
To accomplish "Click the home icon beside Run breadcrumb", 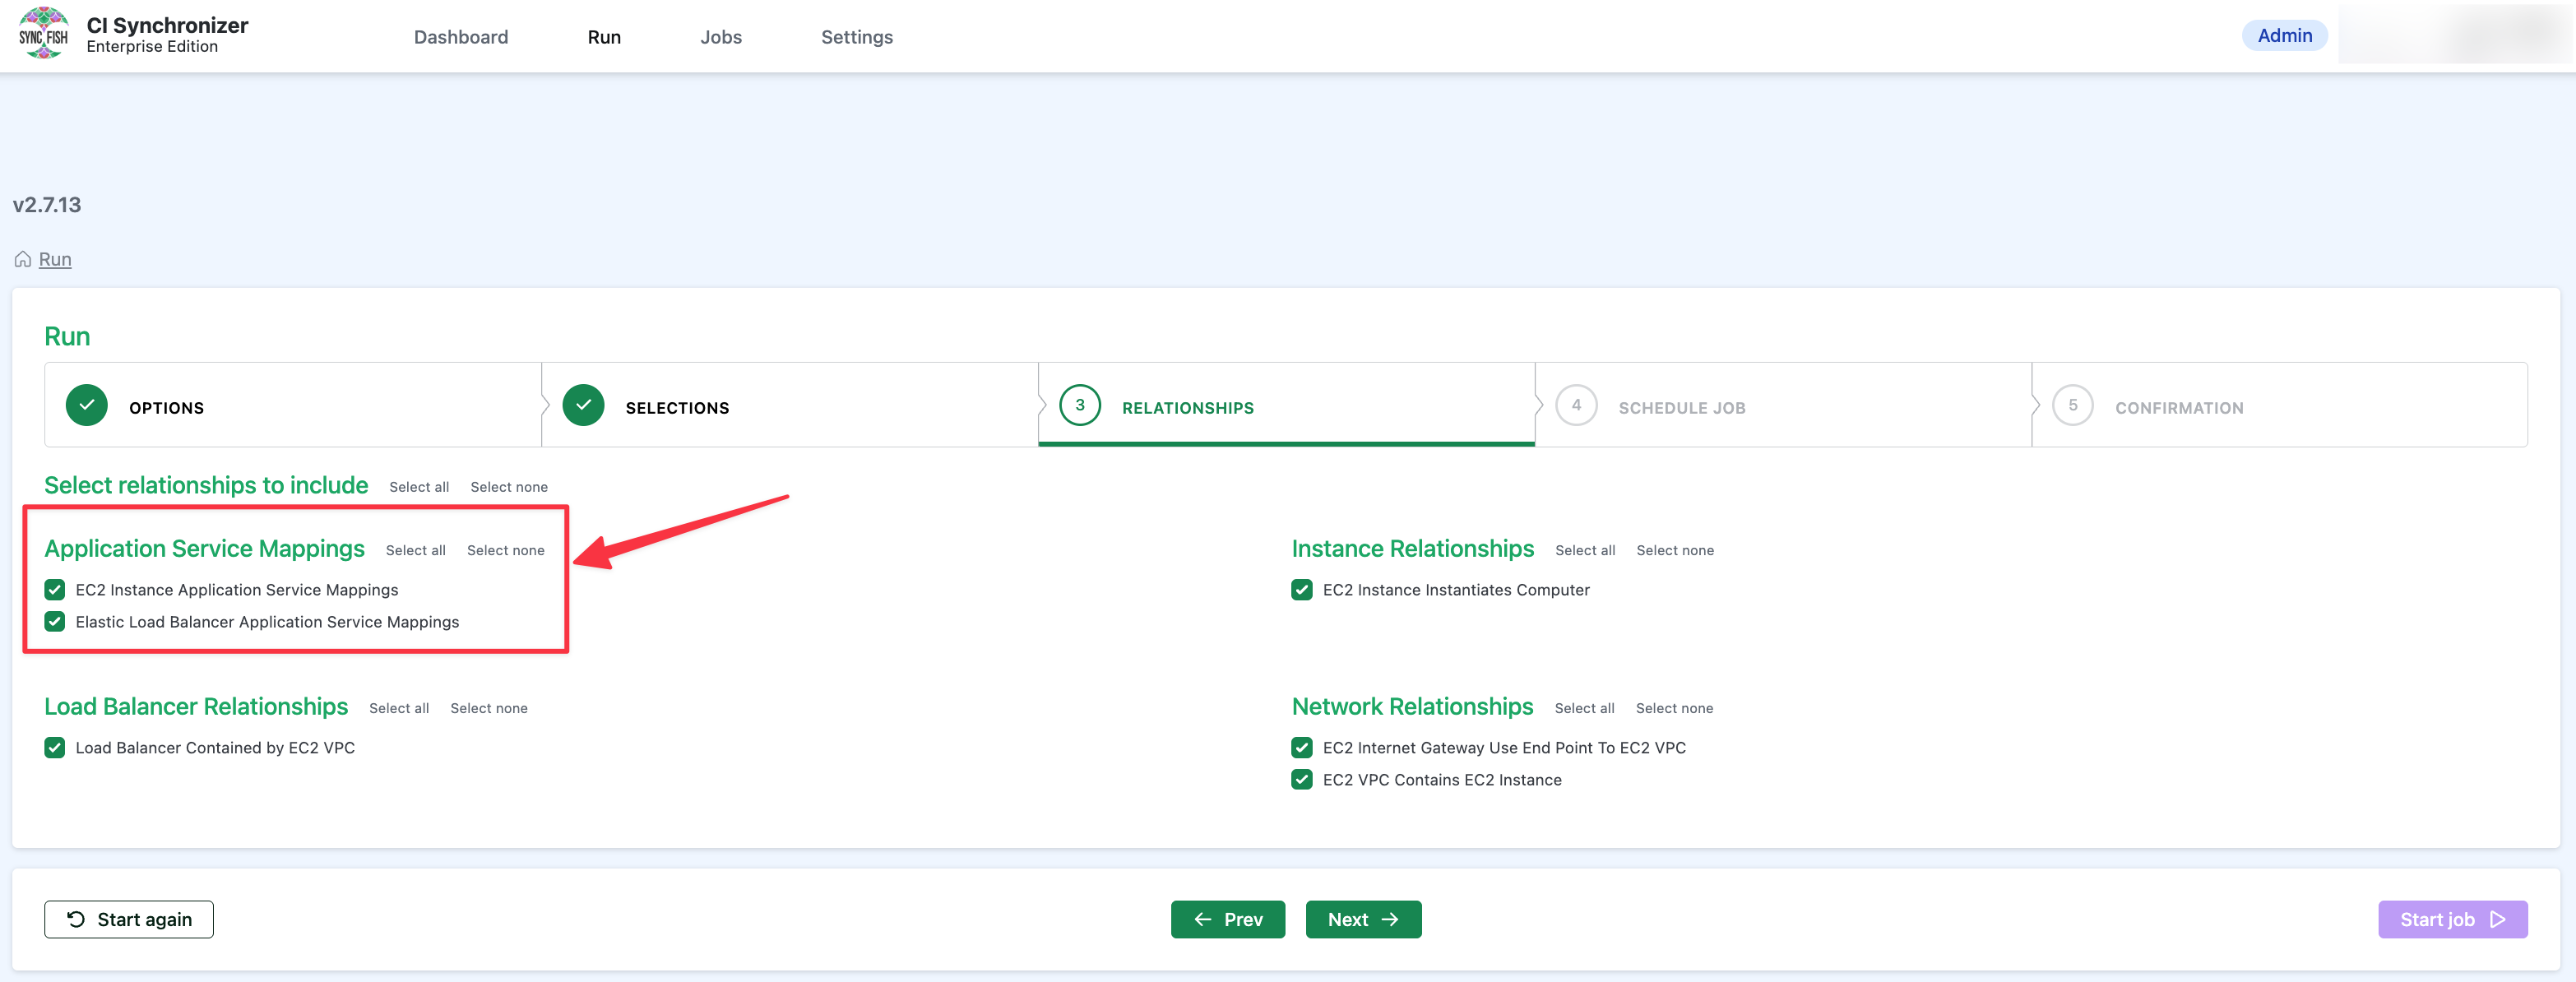I will (x=23, y=259).
